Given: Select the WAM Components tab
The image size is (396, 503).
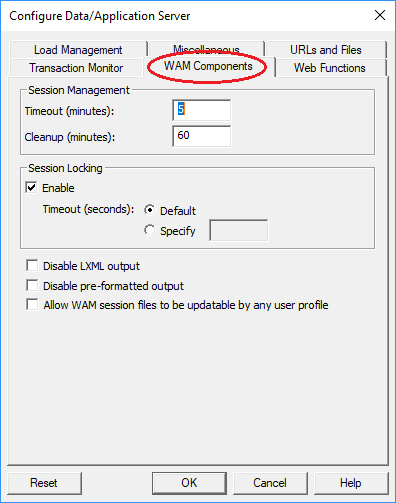Looking at the screenshot, I should [208, 66].
